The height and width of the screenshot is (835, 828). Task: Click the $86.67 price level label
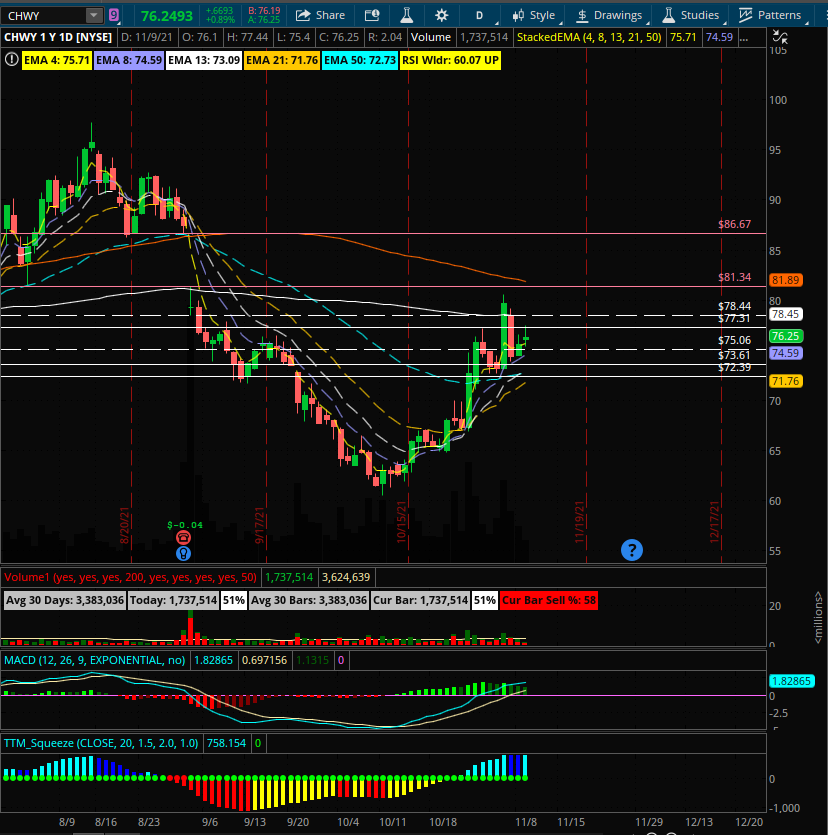coord(734,224)
